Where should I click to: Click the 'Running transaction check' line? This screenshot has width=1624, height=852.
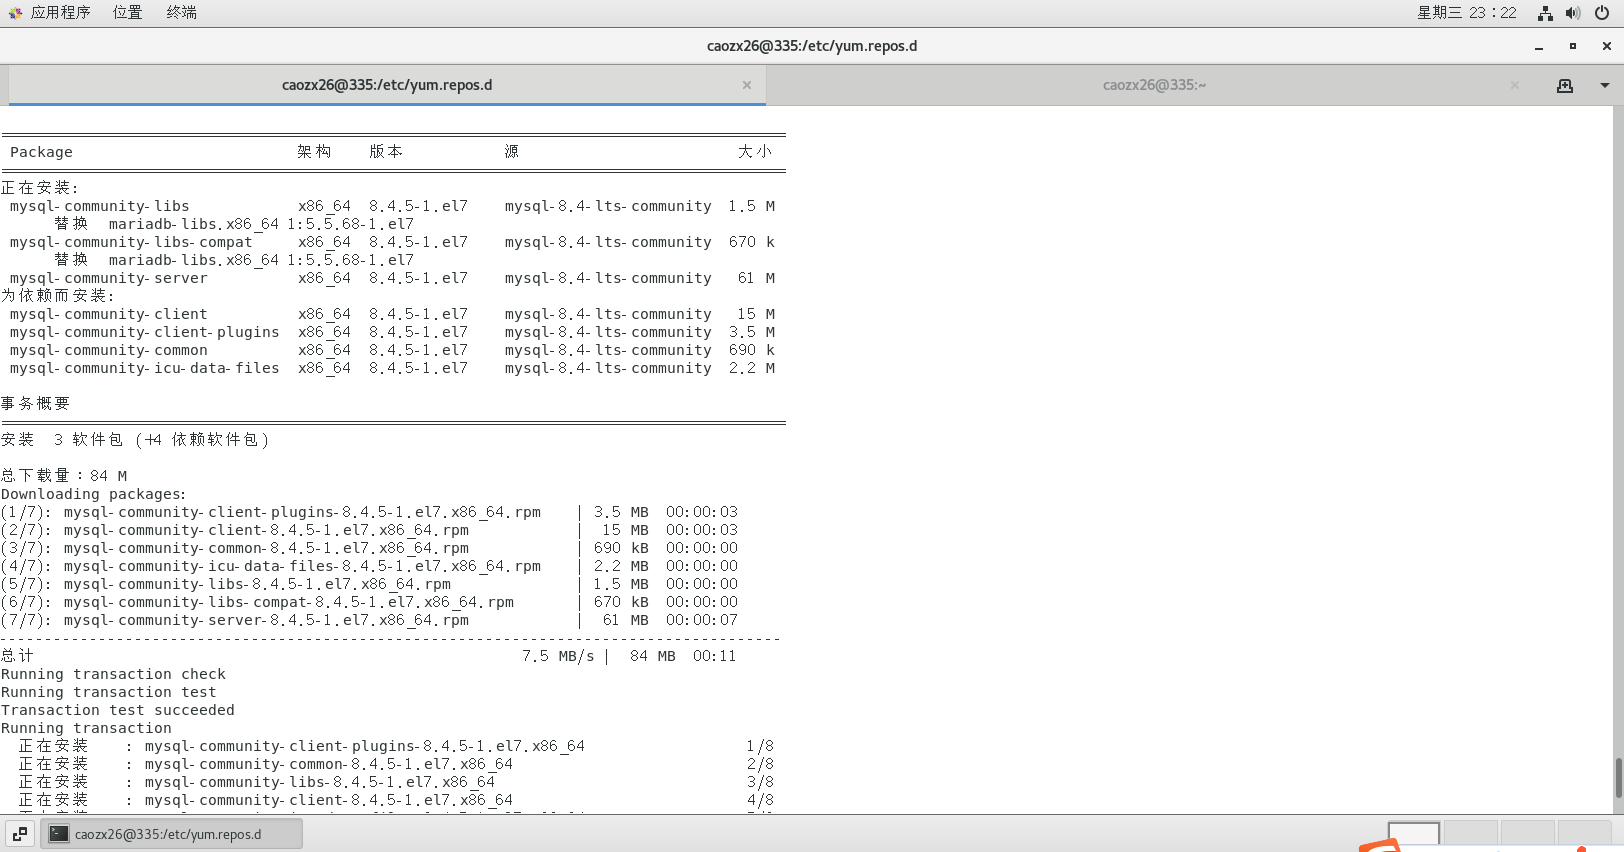113,674
